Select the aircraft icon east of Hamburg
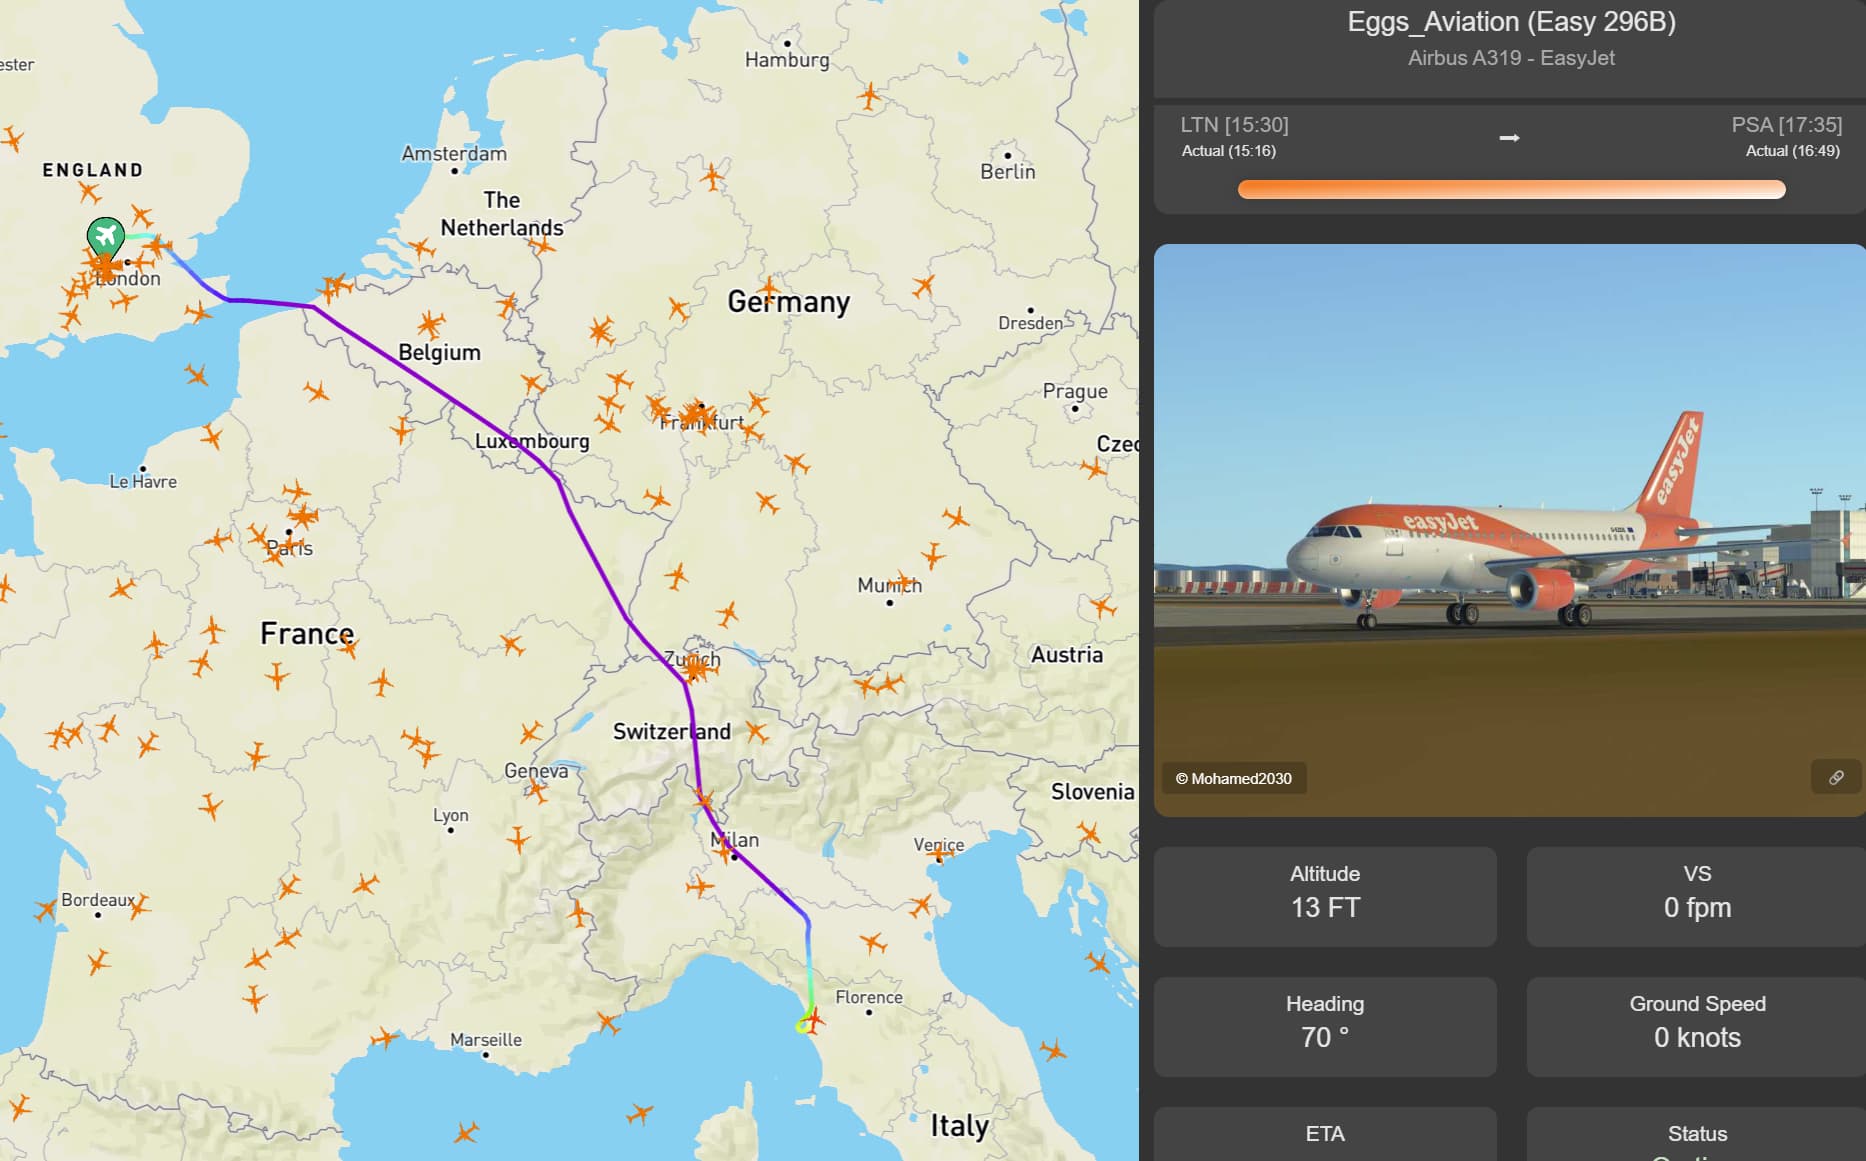1866x1161 pixels. [x=870, y=96]
